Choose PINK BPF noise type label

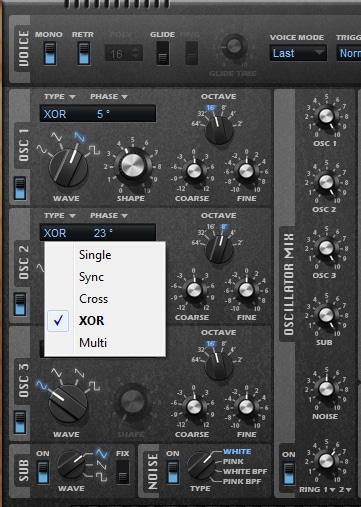(242, 482)
